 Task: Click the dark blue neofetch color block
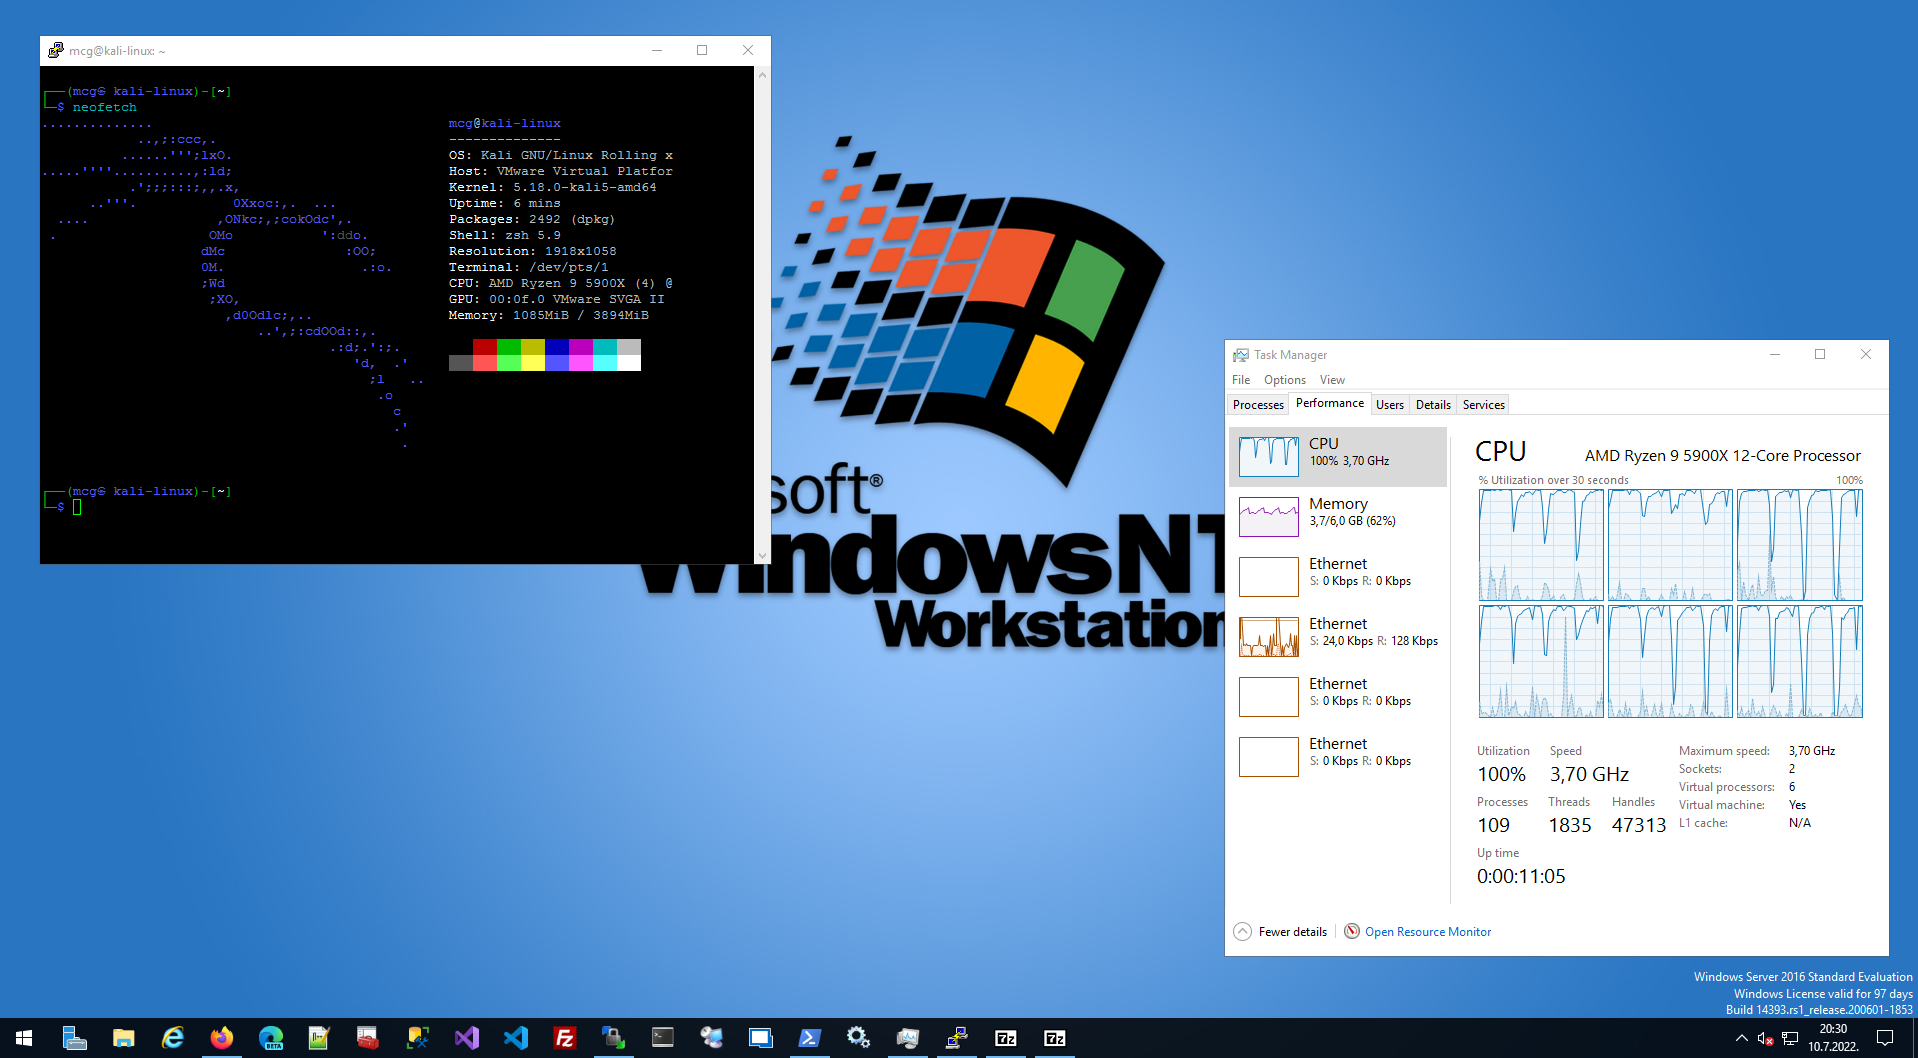557,347
